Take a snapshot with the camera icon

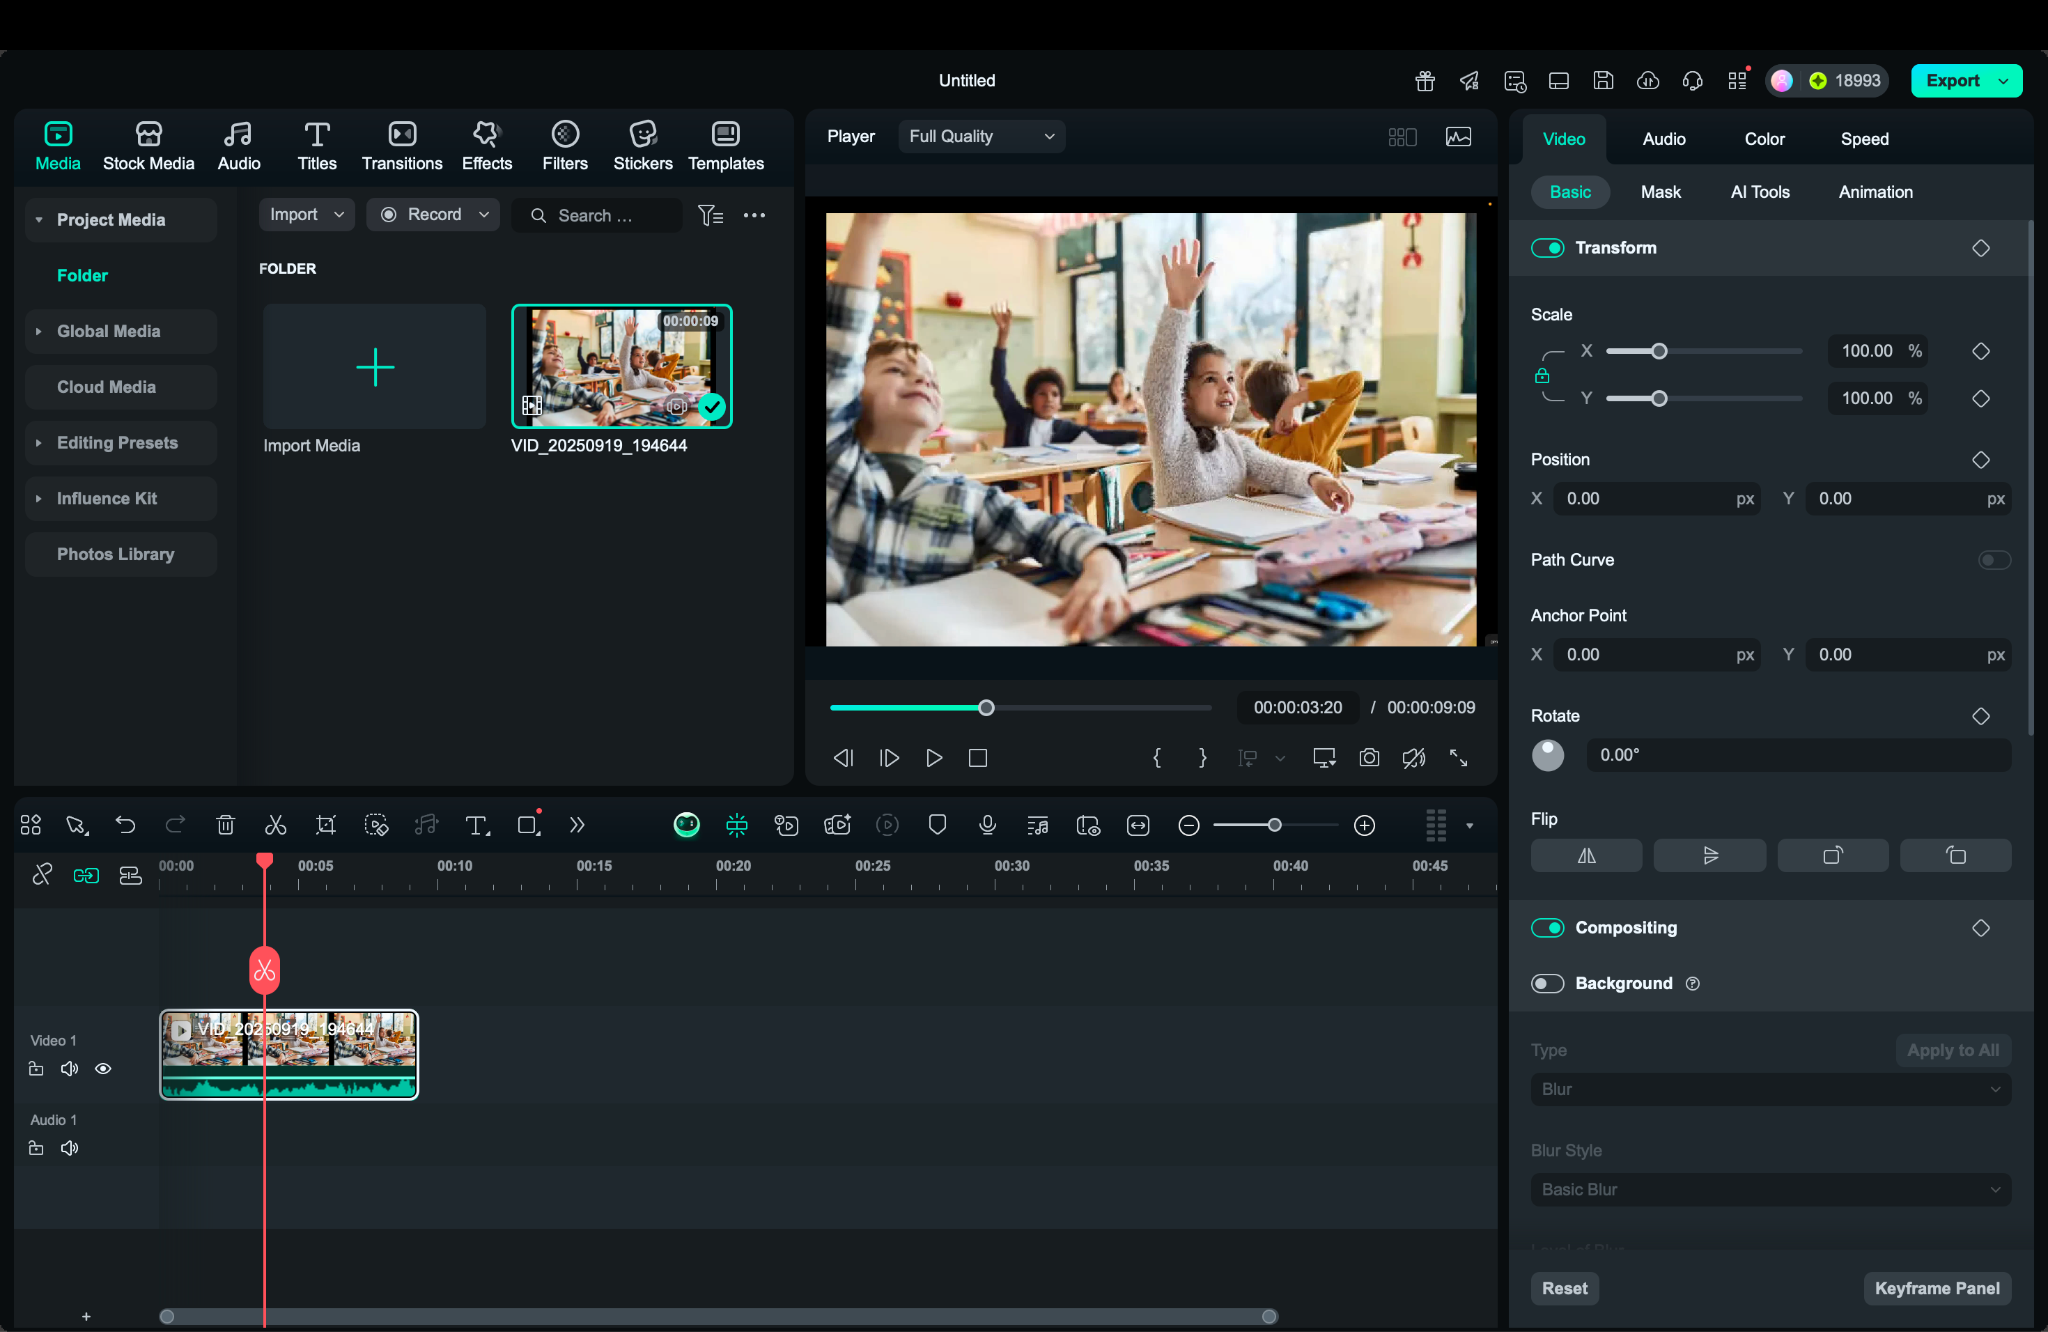click(x=1369, y=758)
